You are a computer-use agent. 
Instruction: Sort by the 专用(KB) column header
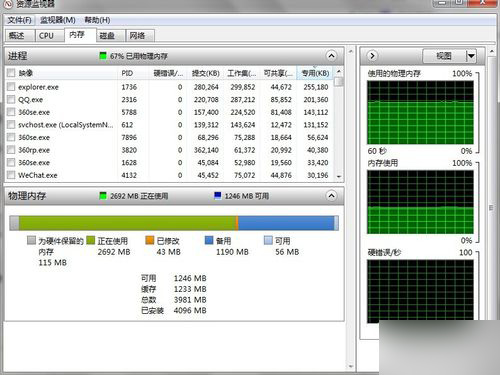tap(315, 73)
